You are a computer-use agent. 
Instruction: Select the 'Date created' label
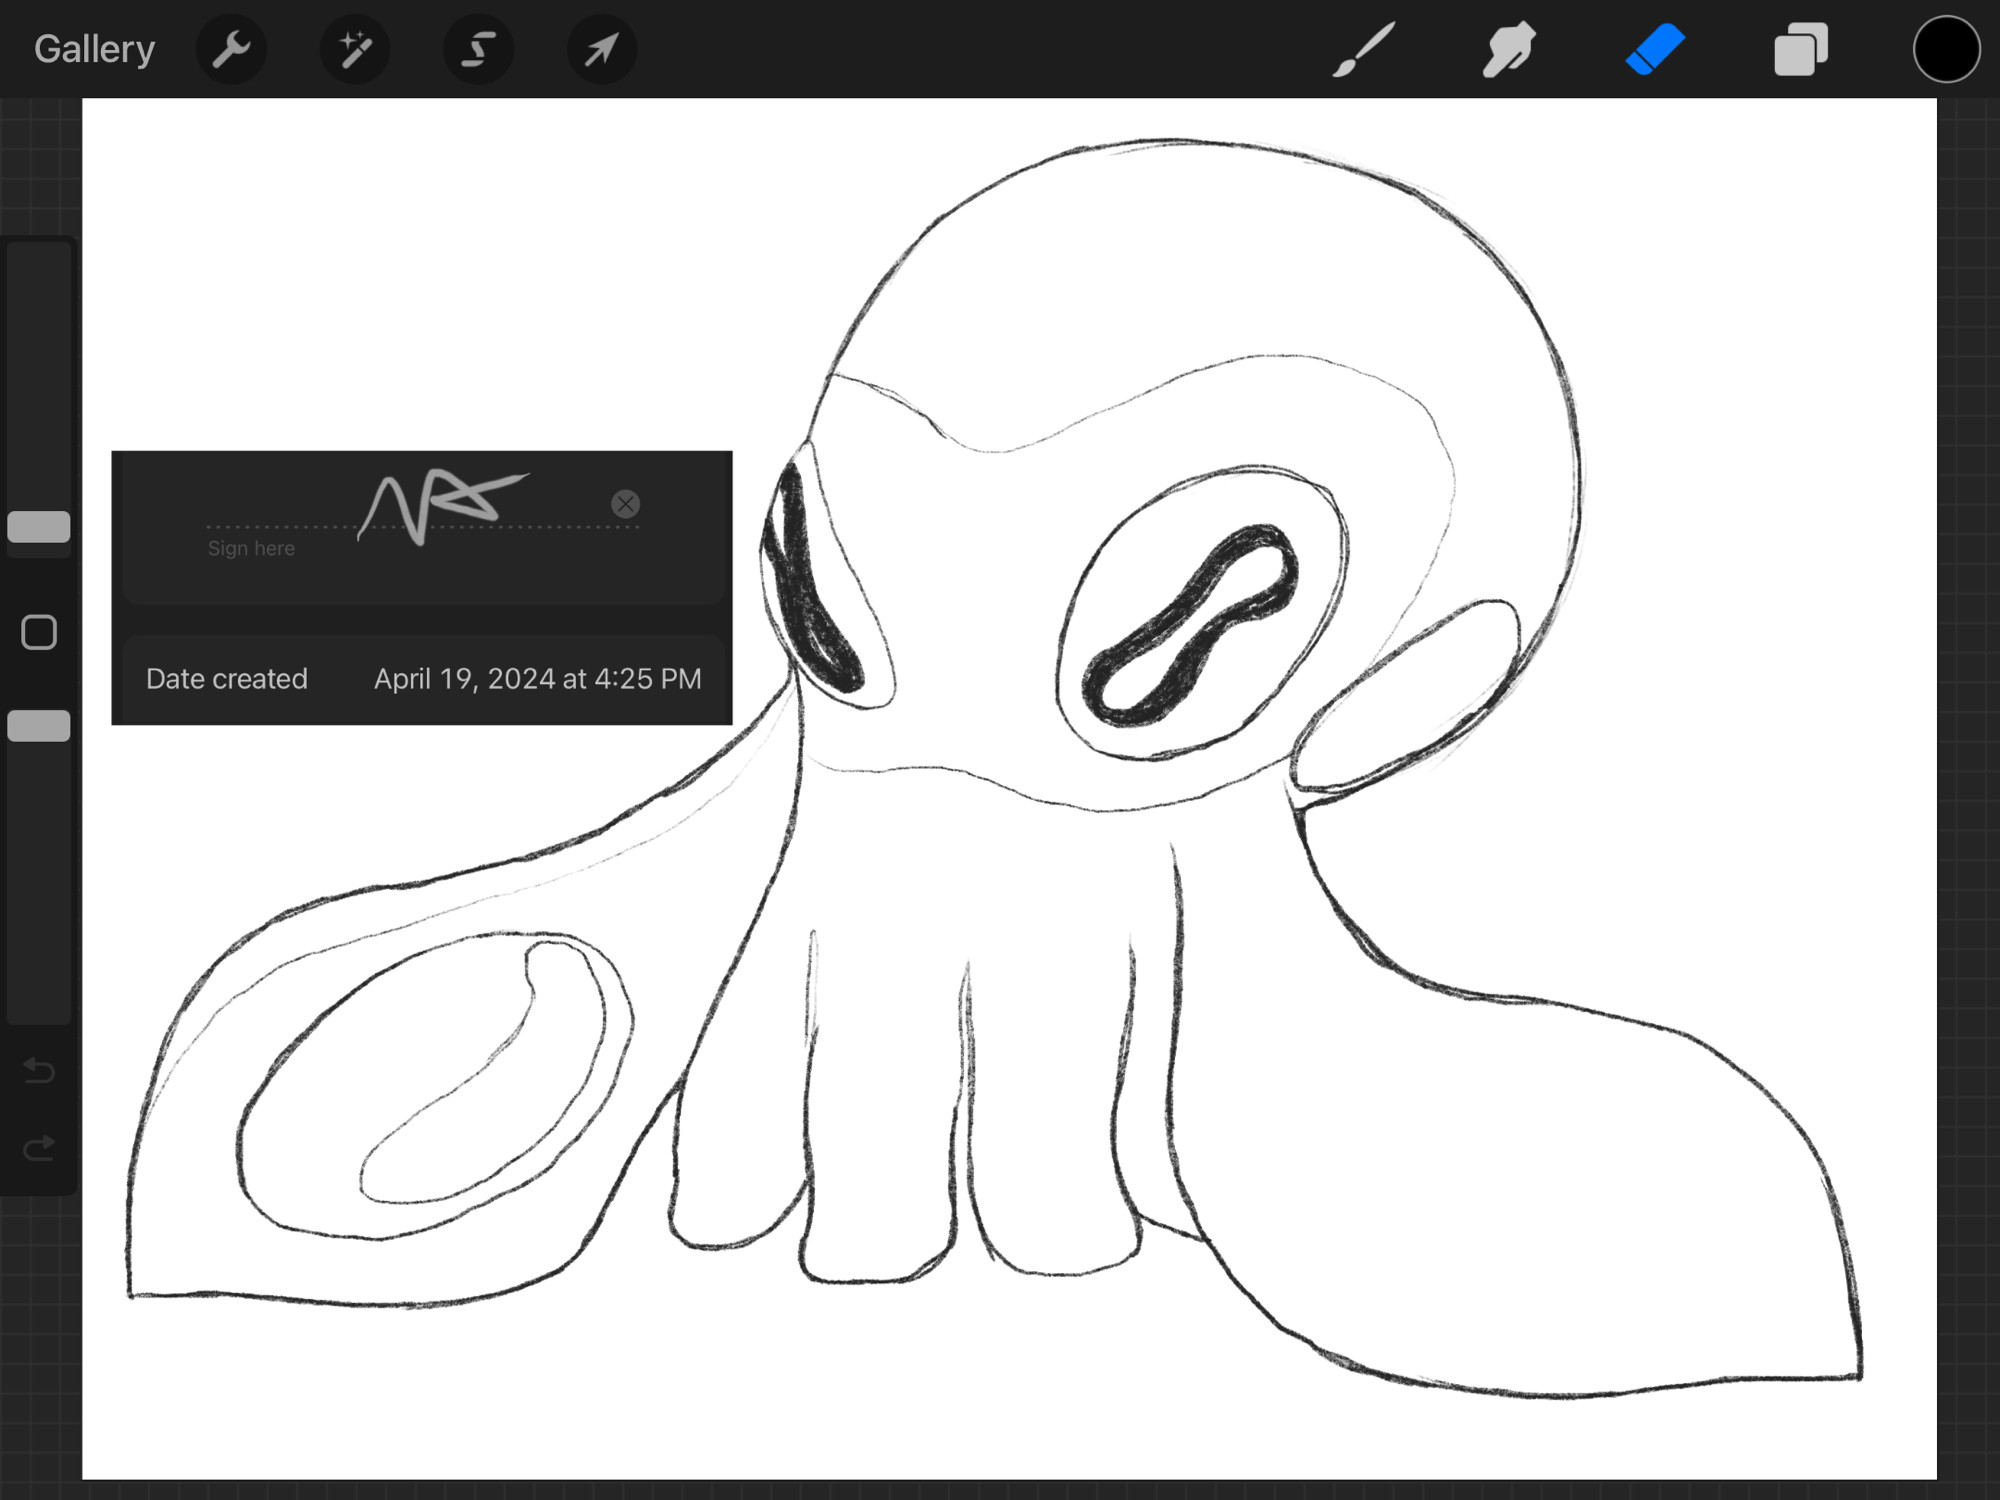click(x=227, y=679)
